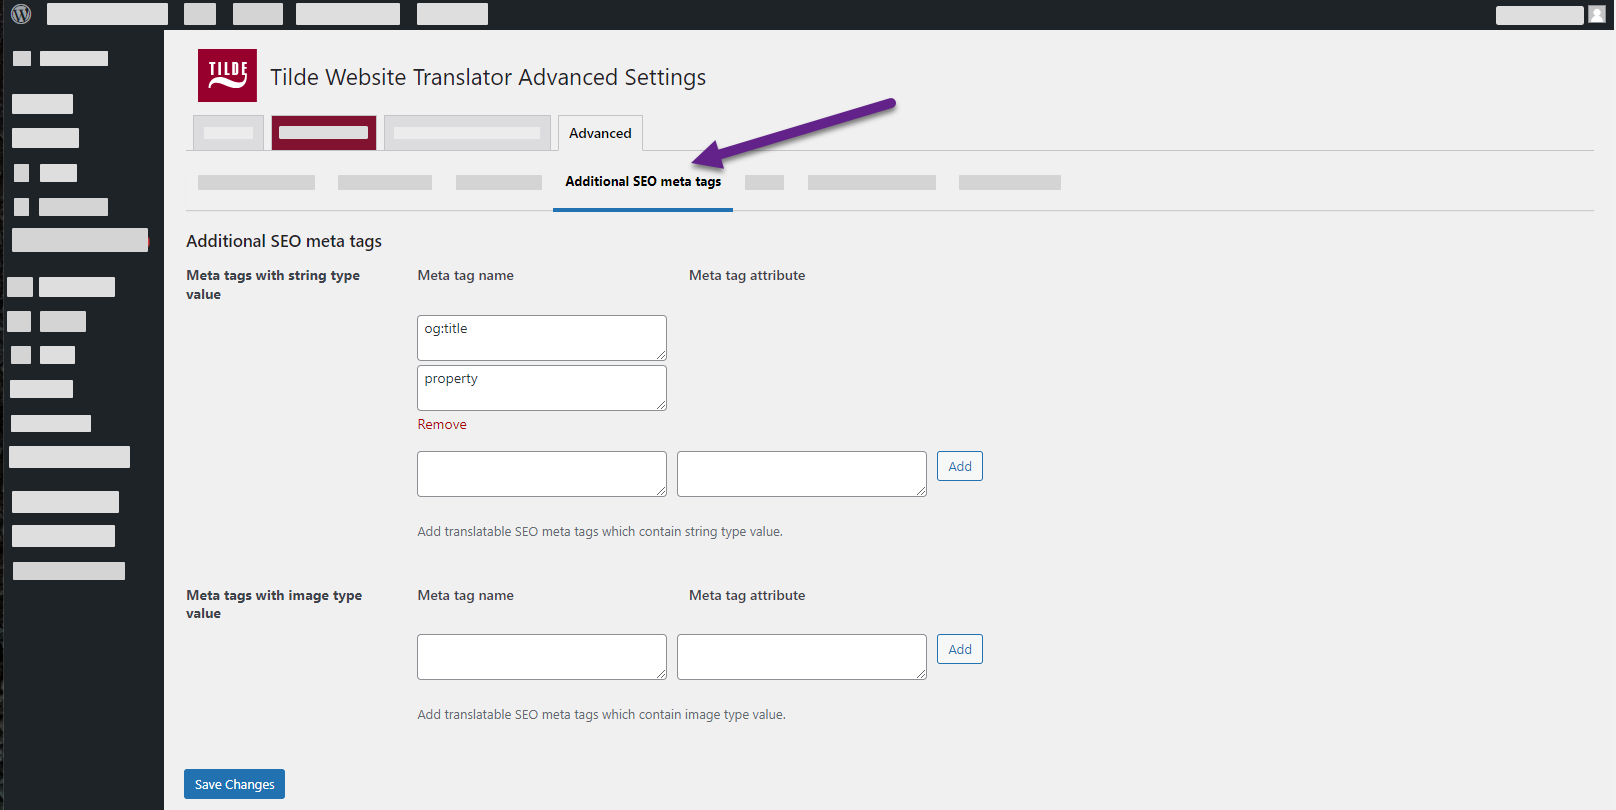The height and width of the screenshot is (810, 1616).
Task: Save Changes to settings
Action: (x=234, y=784)
